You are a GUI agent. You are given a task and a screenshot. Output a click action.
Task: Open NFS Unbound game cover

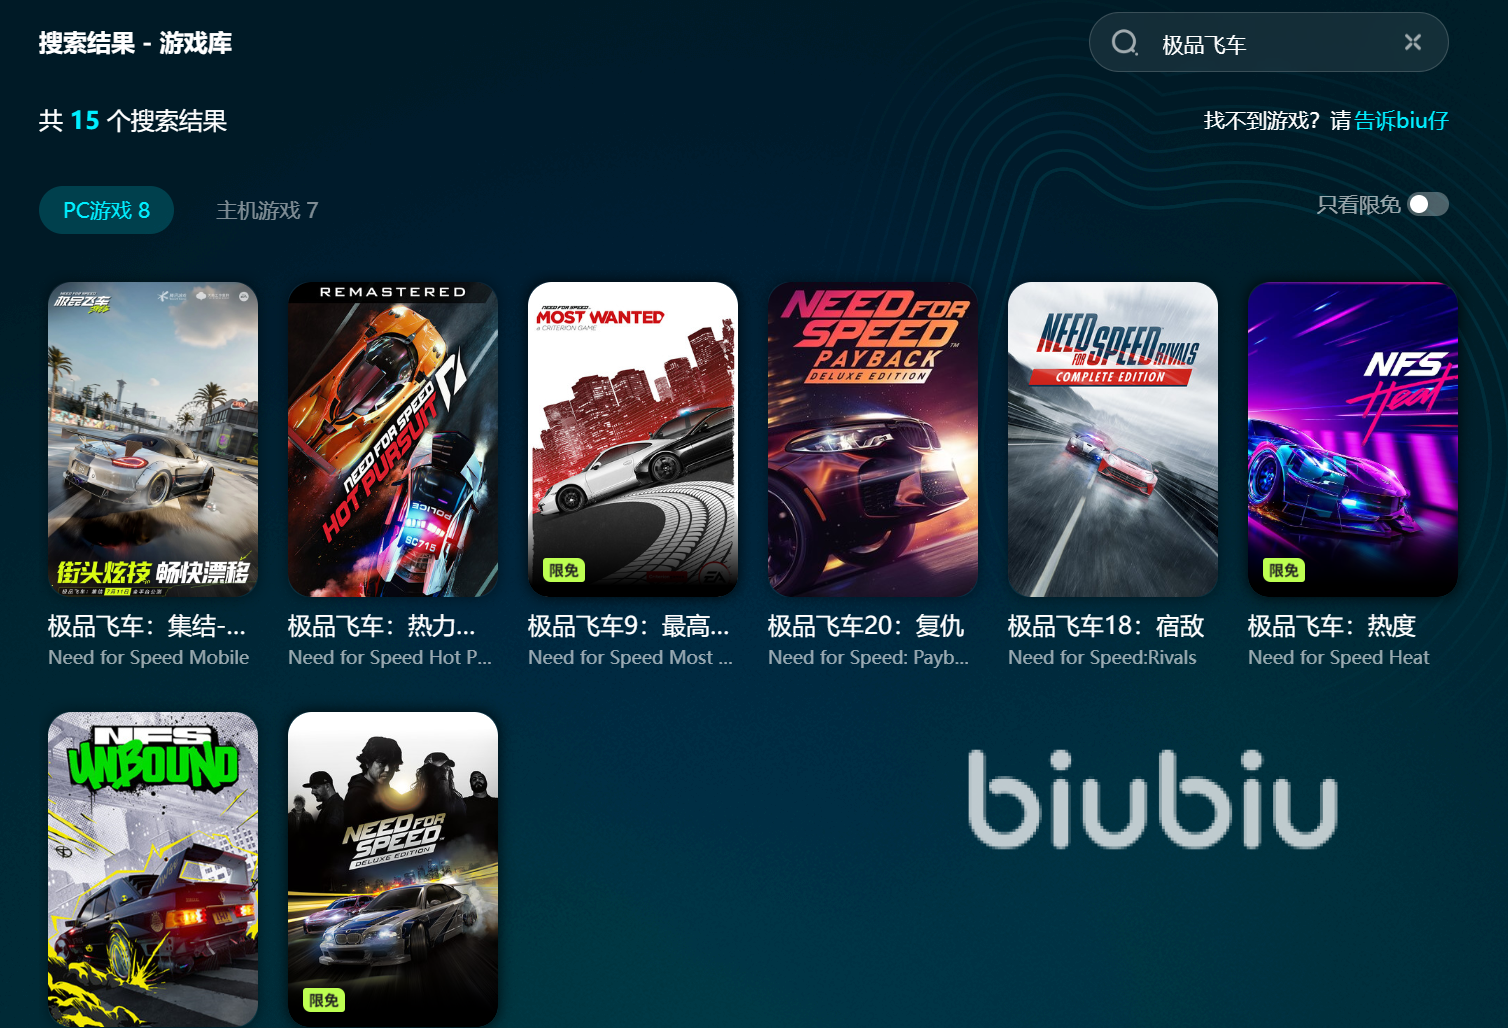click(153, 869)
